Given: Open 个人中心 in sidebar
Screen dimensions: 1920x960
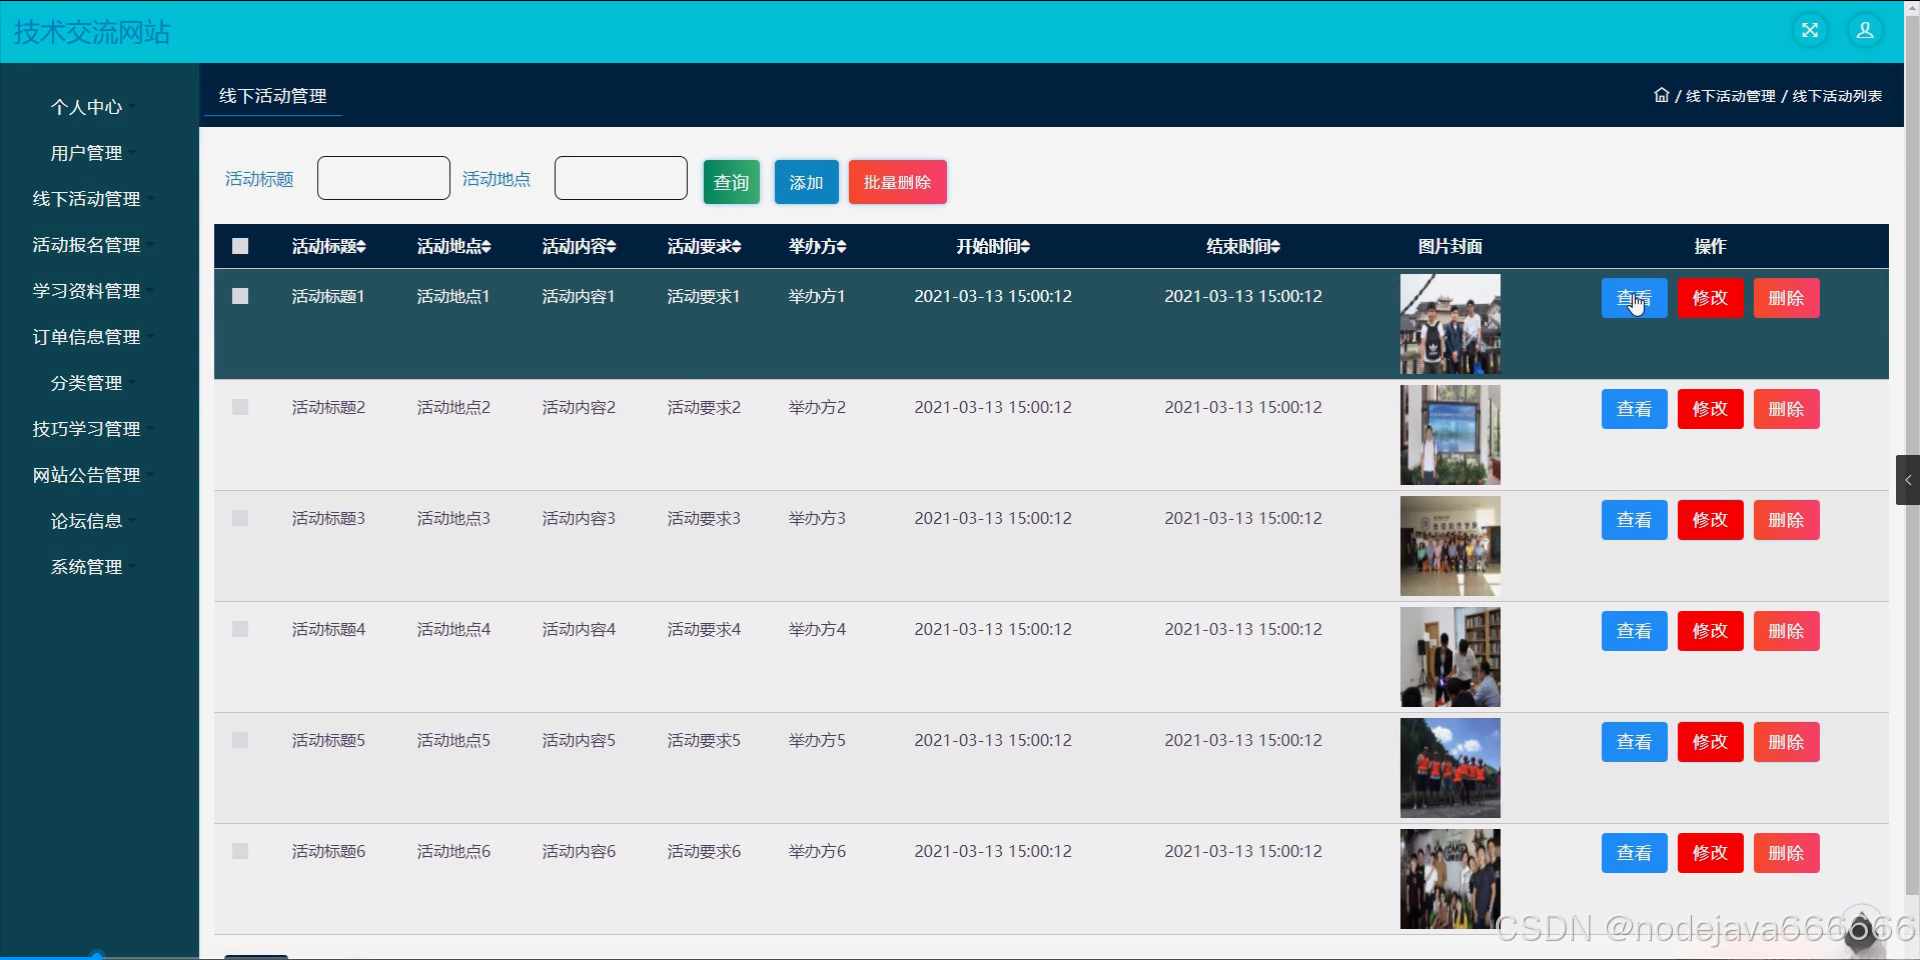Looking at the screenshot, I should click(87, 107).
